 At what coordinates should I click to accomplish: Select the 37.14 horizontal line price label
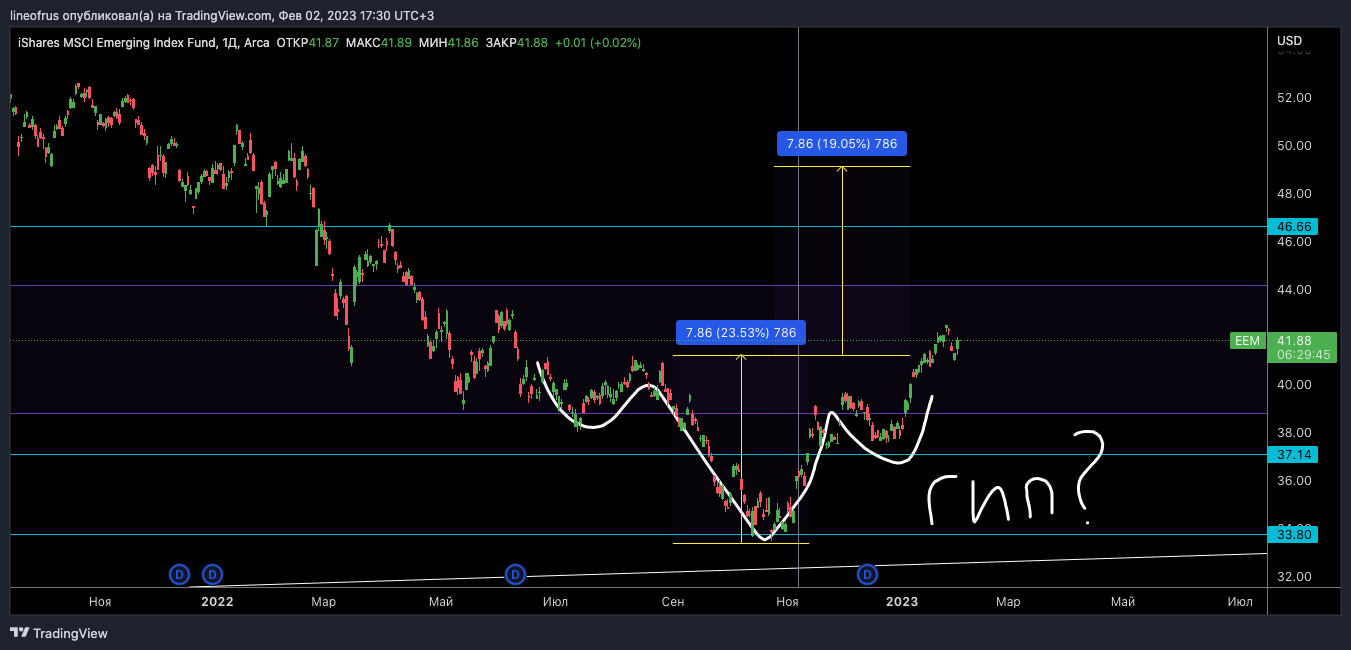(1294, 454)
